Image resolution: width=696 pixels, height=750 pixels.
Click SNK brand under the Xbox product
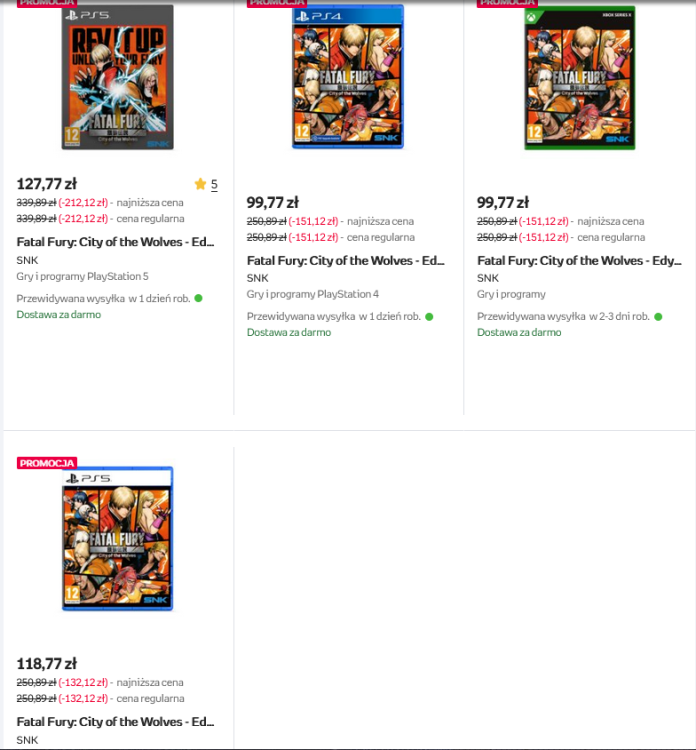pos(488,278)
